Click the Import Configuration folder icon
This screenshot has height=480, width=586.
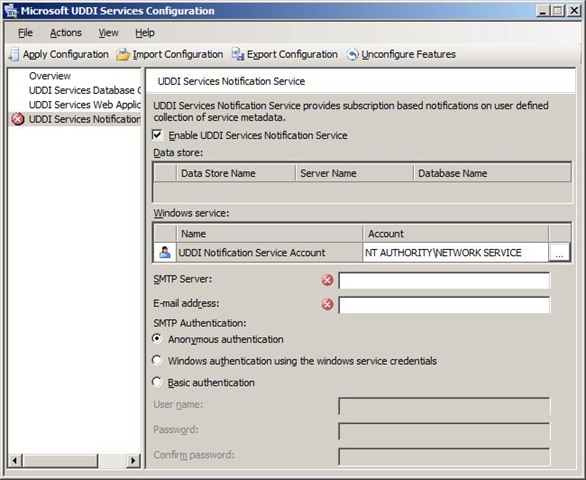coord(123,55)
